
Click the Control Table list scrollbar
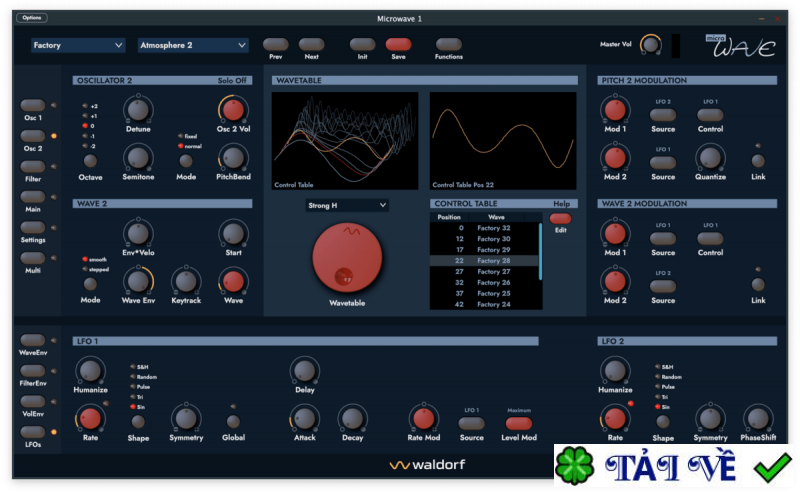[540, 252]
